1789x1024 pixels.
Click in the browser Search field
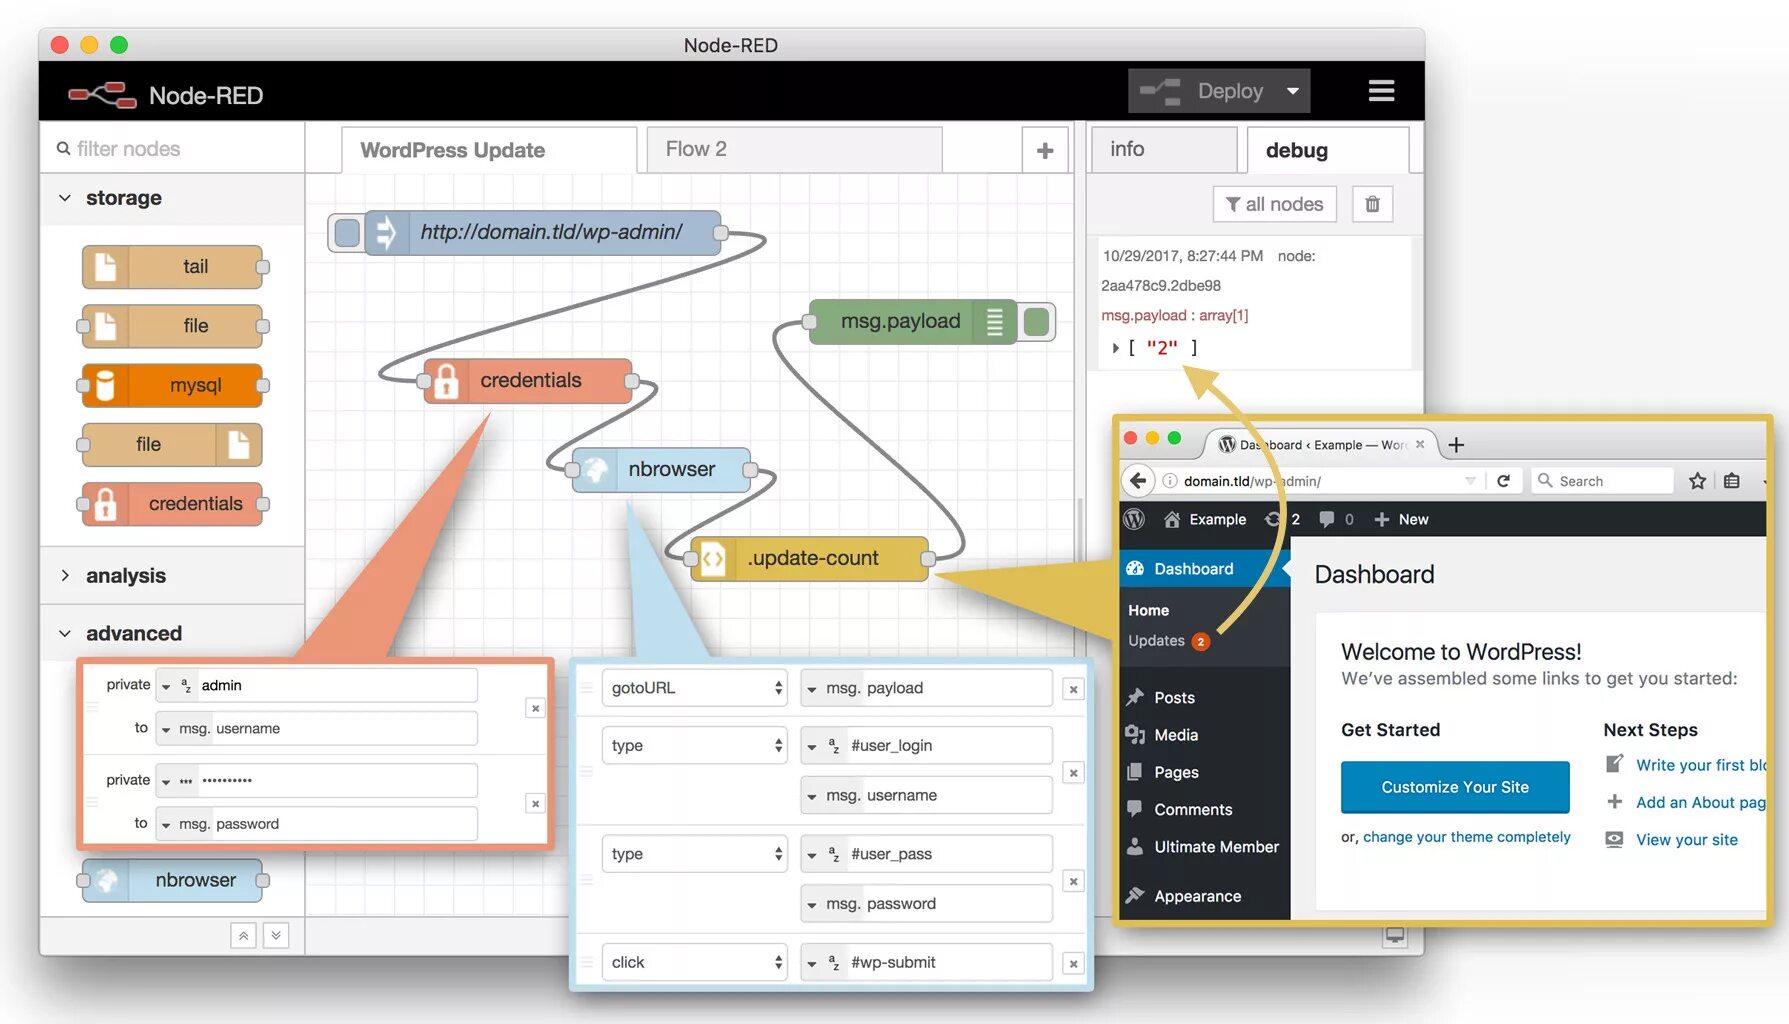1602,481
